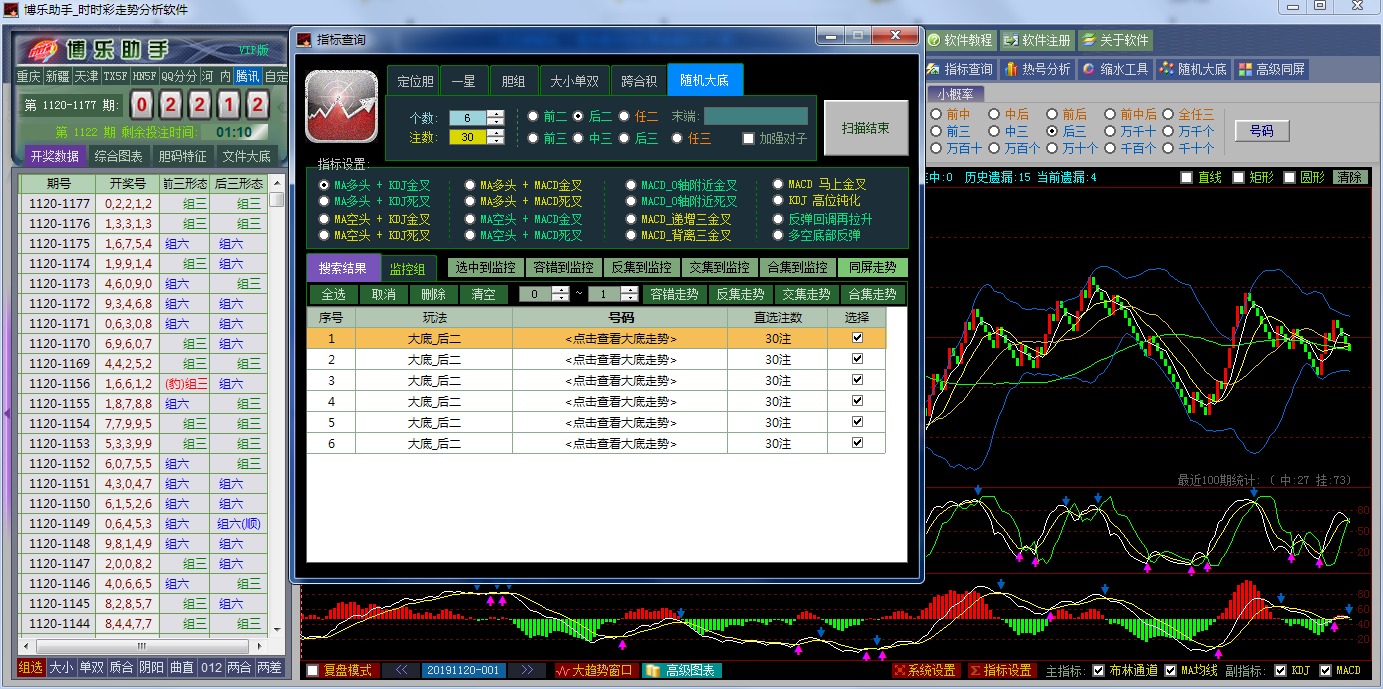Toggle the 复盘模式 checkbox
This screenshot has height=689, width=1383.
coord(313,670)
